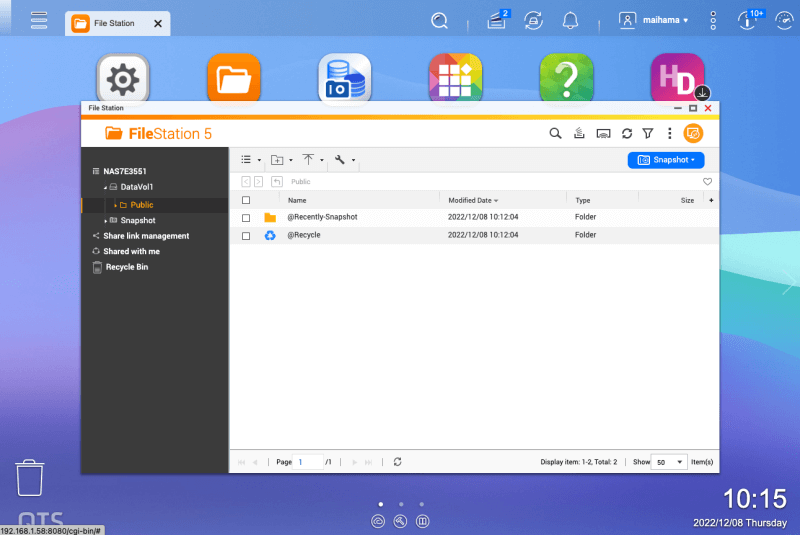The width and height of the screenshot is (800, 535).
Task: Open the more options dots in top bar
Action: click(713, 20)
